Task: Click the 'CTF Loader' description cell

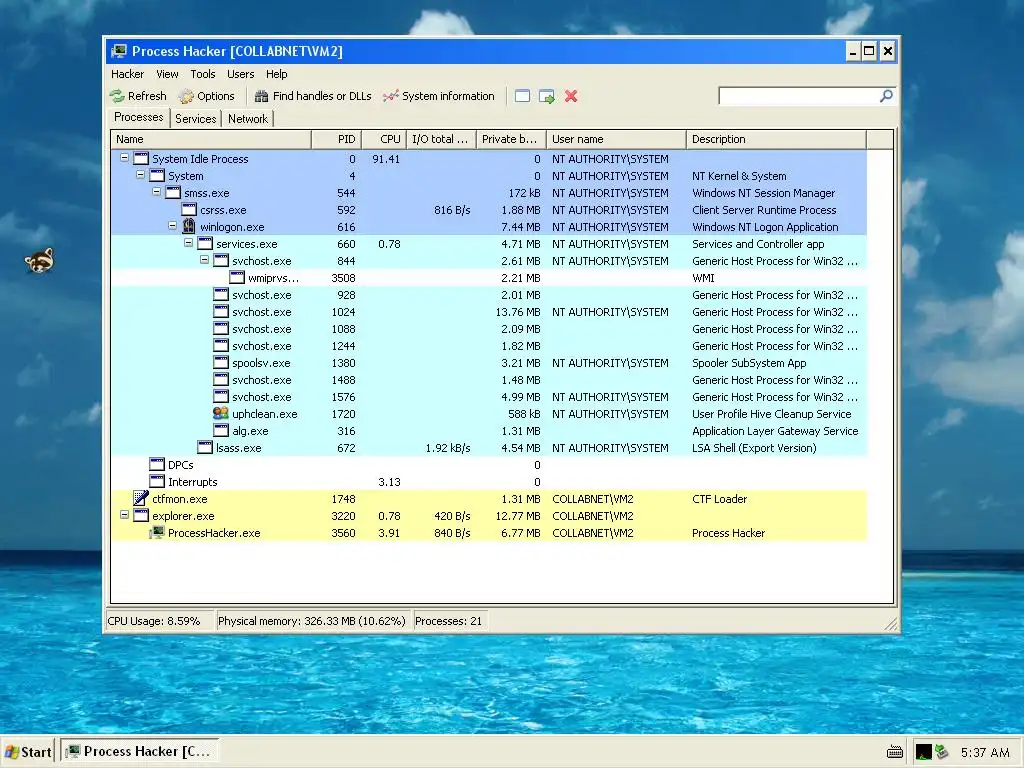Action: point(719,498)
